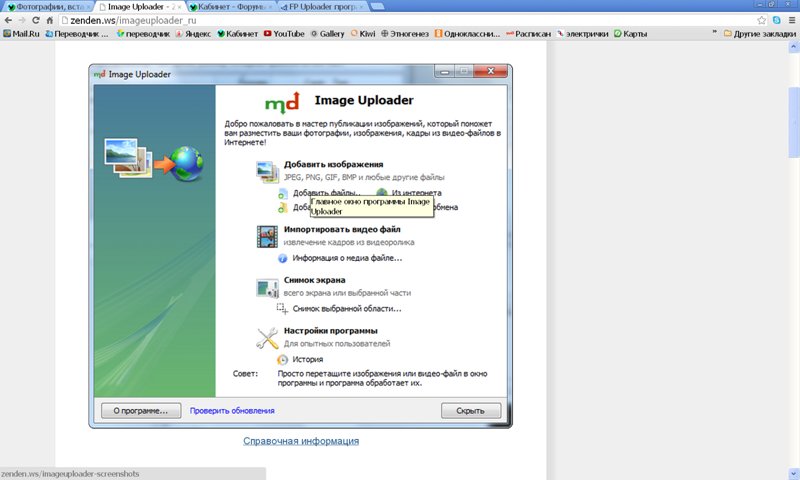Viewport: 800px width, 480px height.
Task: Click the 'Снимок экрана' screenshot icon
Action: [x=267, y=288]
